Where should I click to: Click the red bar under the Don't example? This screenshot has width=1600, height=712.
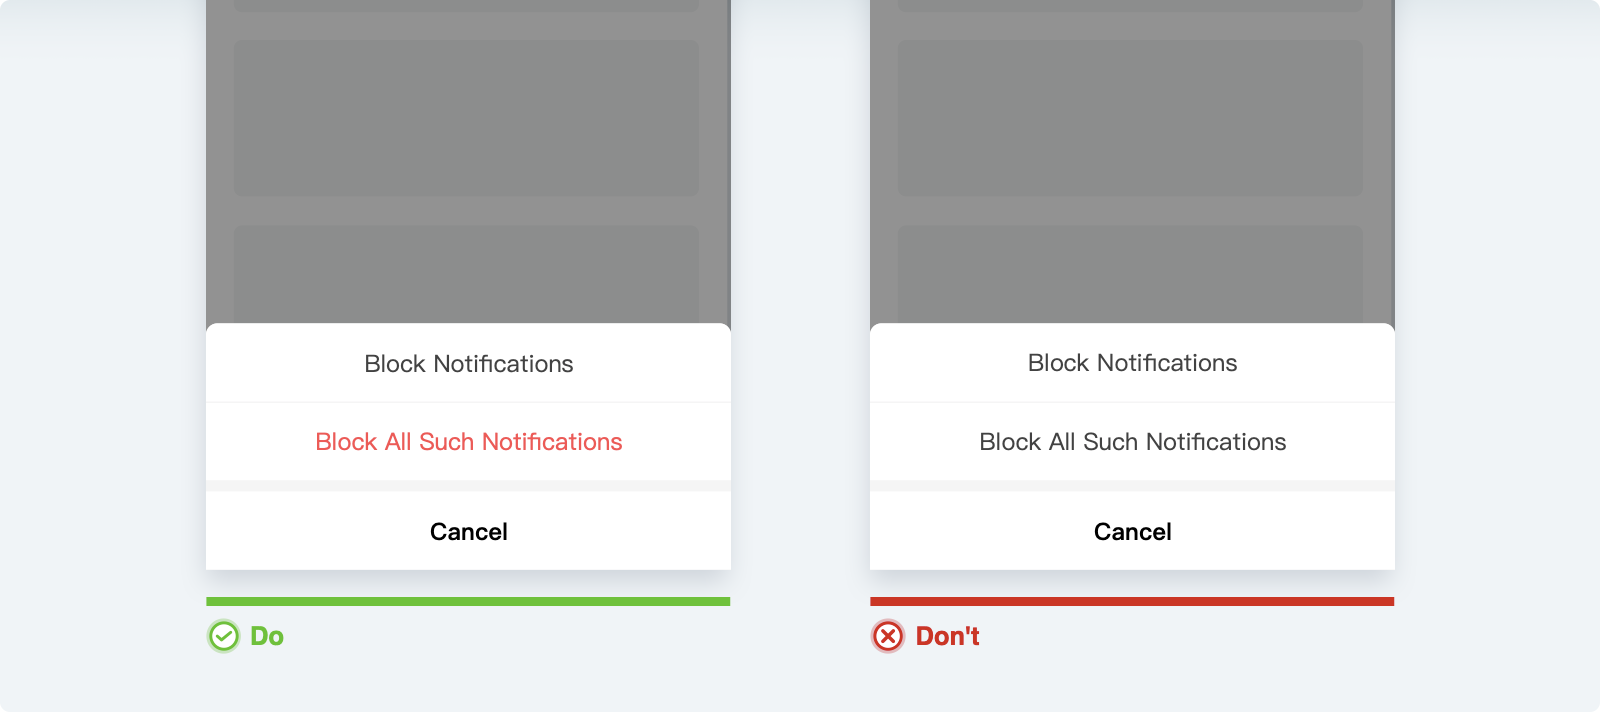[1132, 601]
